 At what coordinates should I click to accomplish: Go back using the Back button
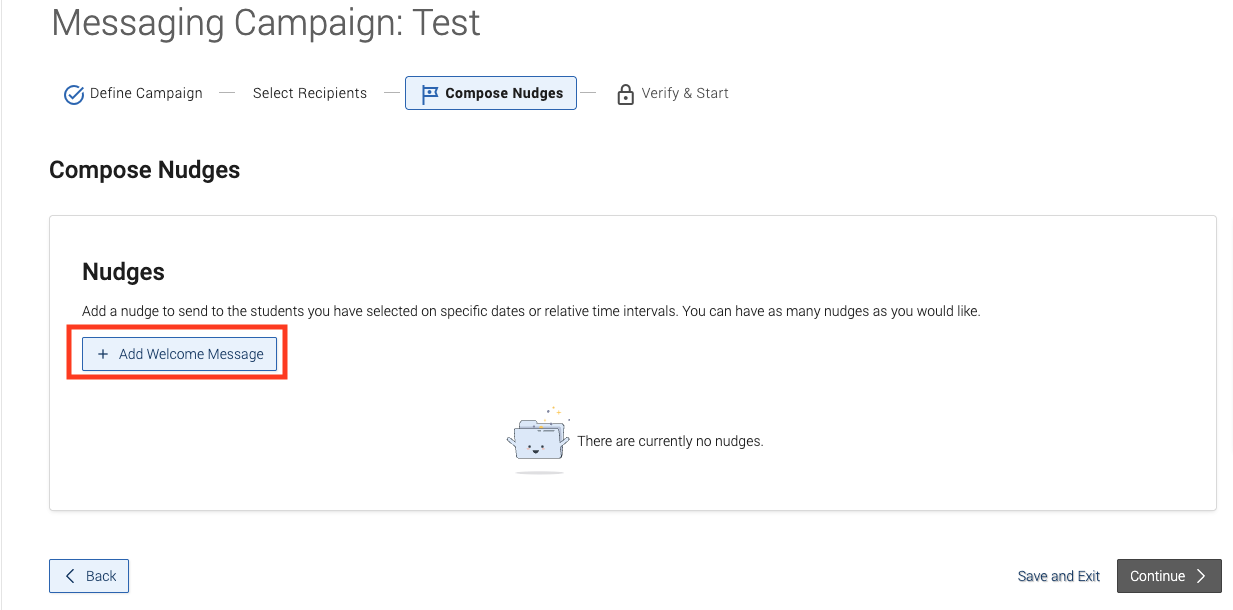(x=89, y=576)
